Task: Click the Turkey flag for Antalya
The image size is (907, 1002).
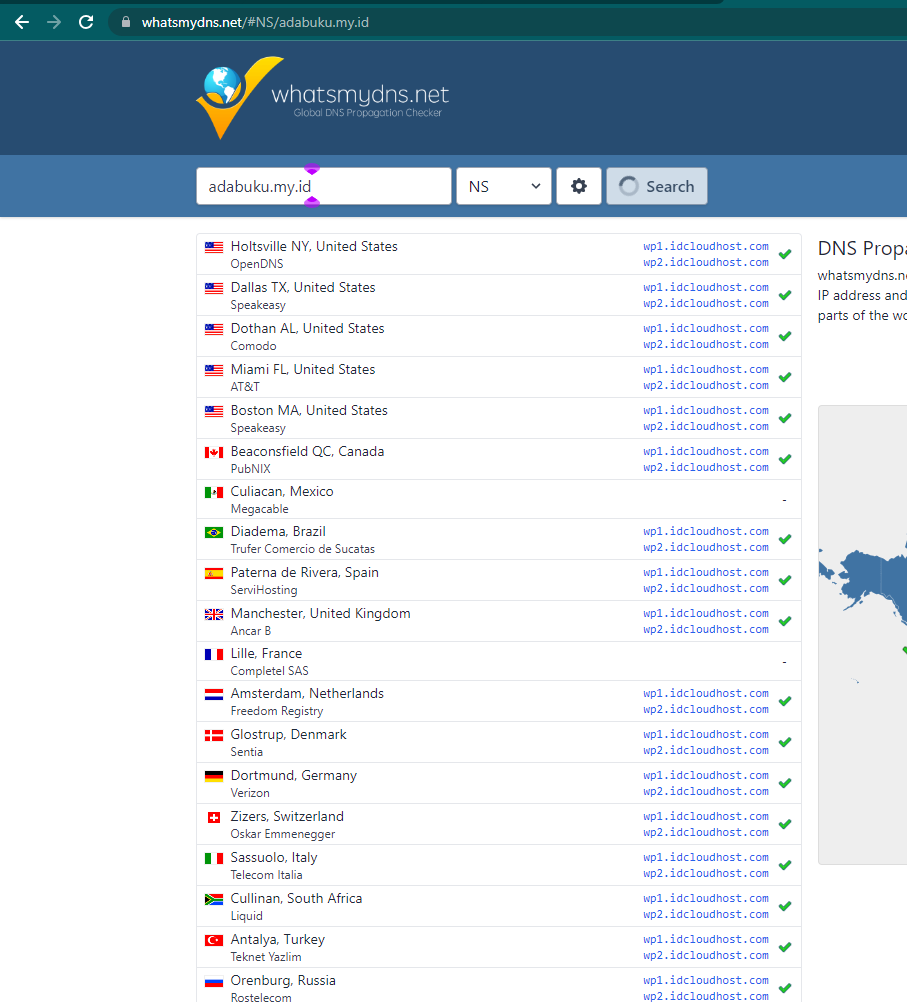Action: pos(213,940)
